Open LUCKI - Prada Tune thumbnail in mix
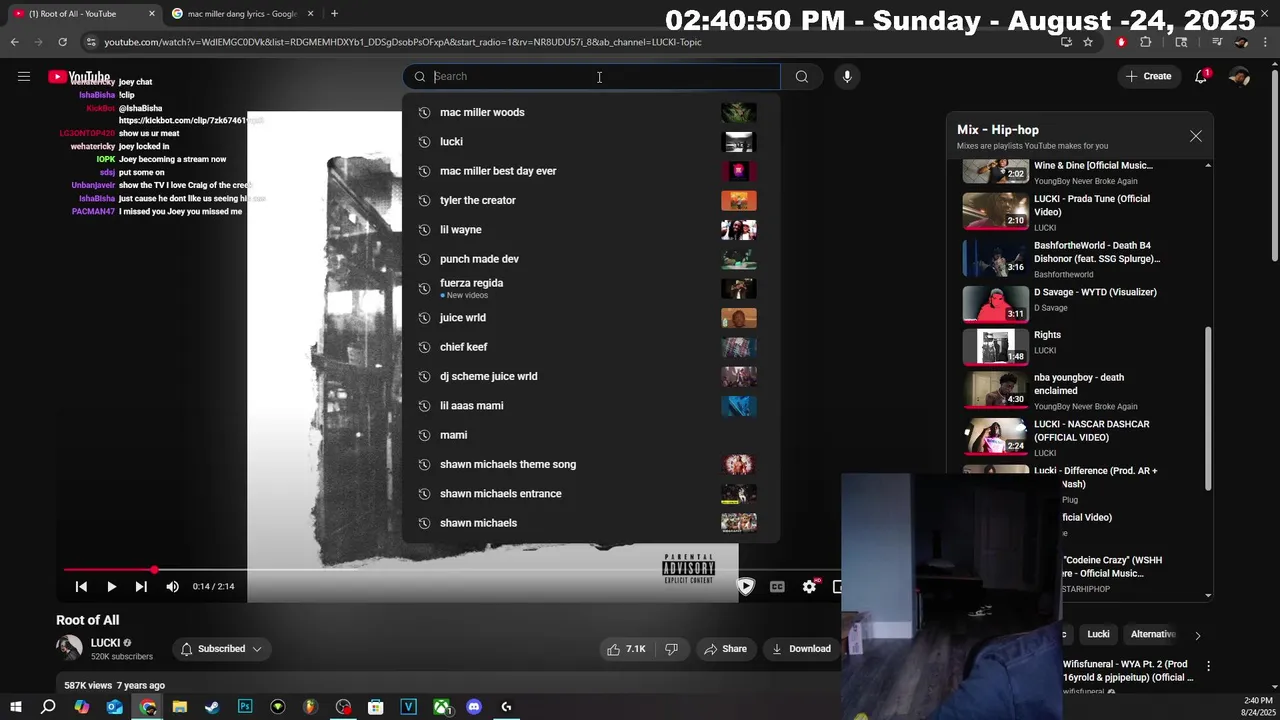 tap(995, 212)
